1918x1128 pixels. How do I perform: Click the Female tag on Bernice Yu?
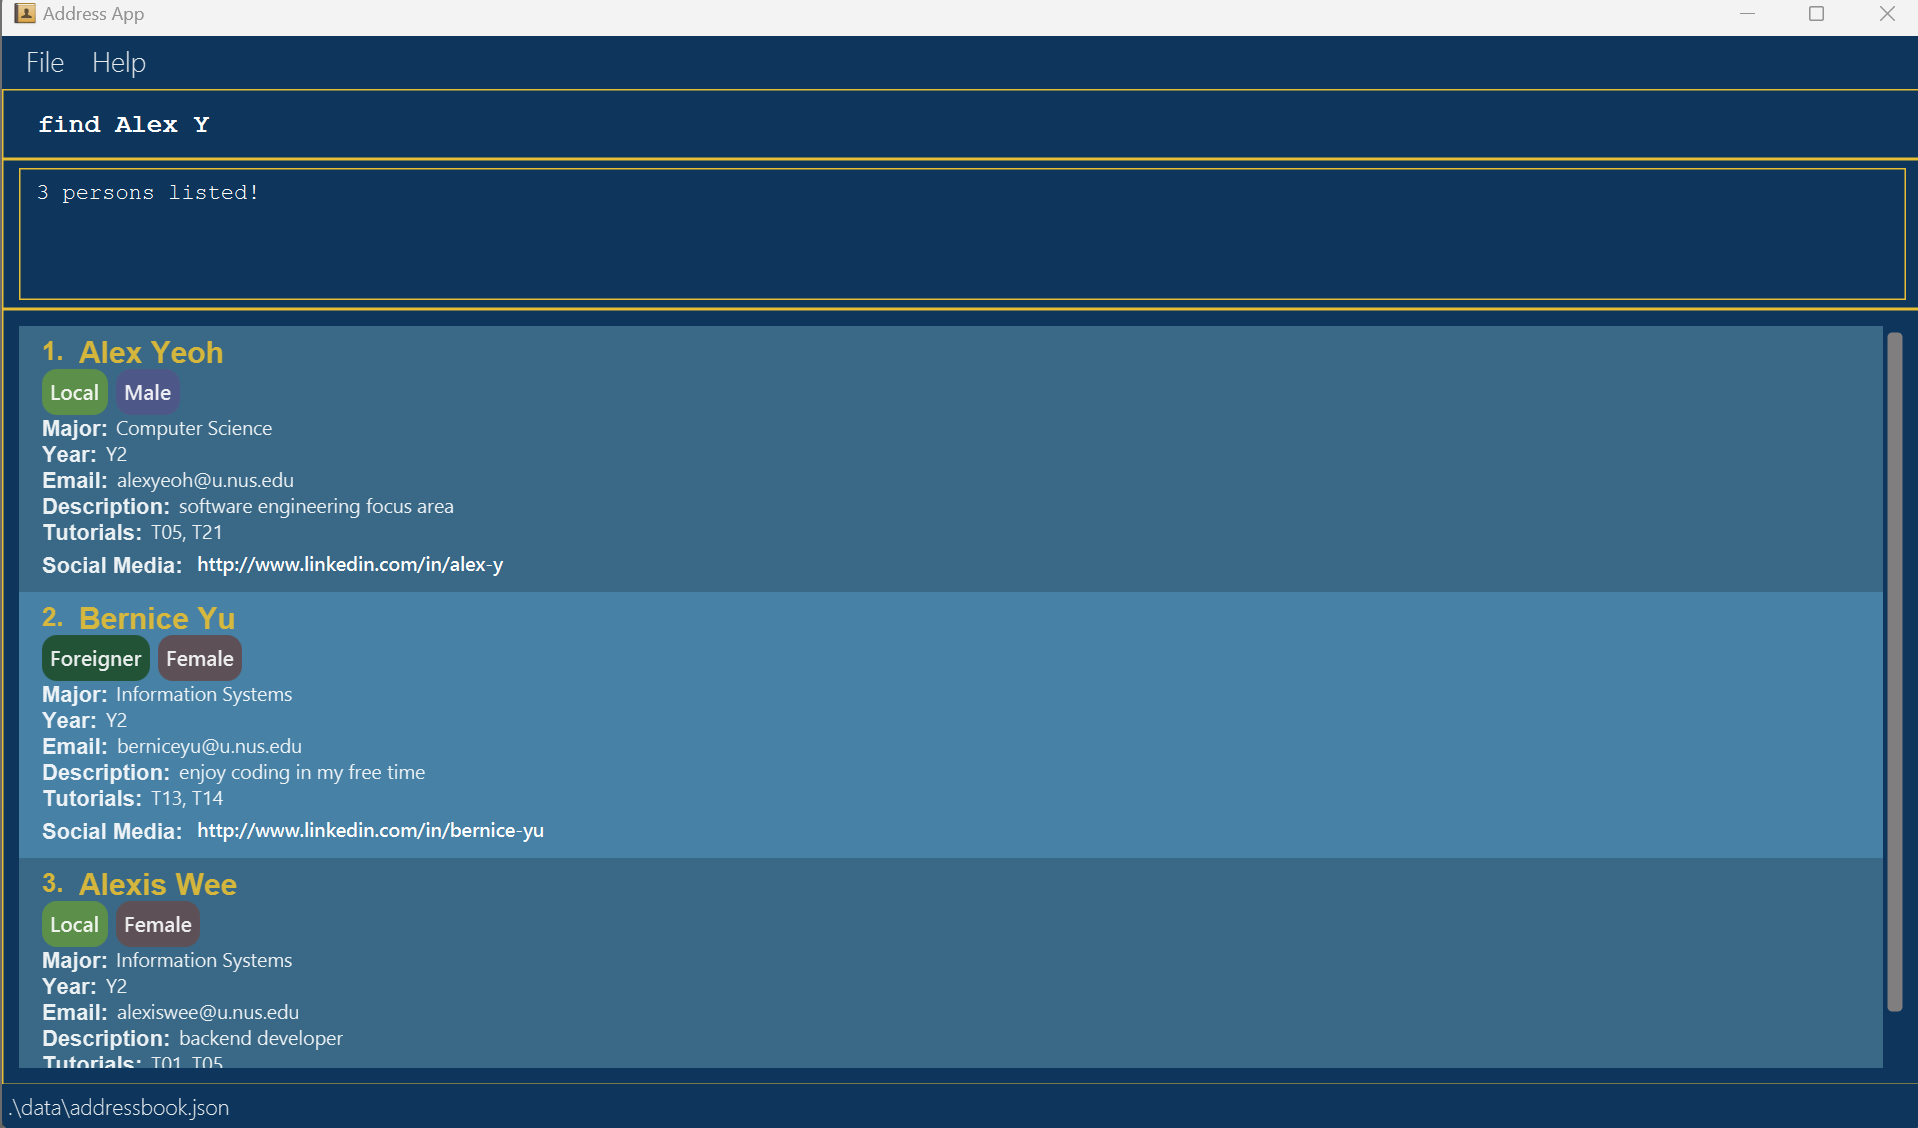199,659
